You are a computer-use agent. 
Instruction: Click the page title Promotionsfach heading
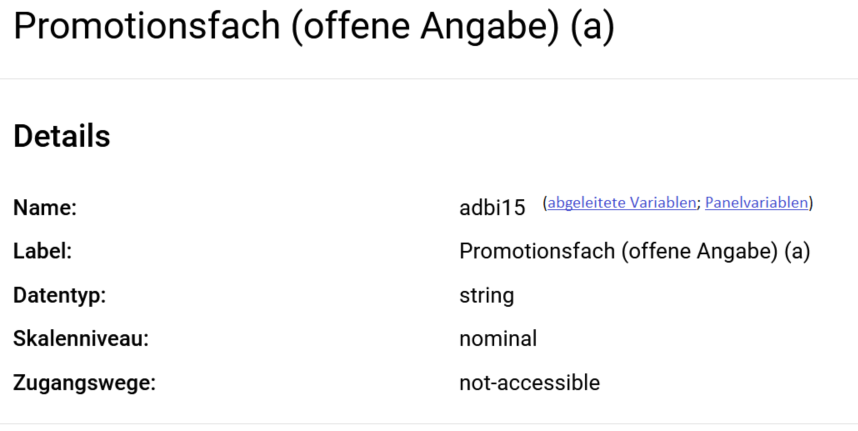click(x=314, y=26)
